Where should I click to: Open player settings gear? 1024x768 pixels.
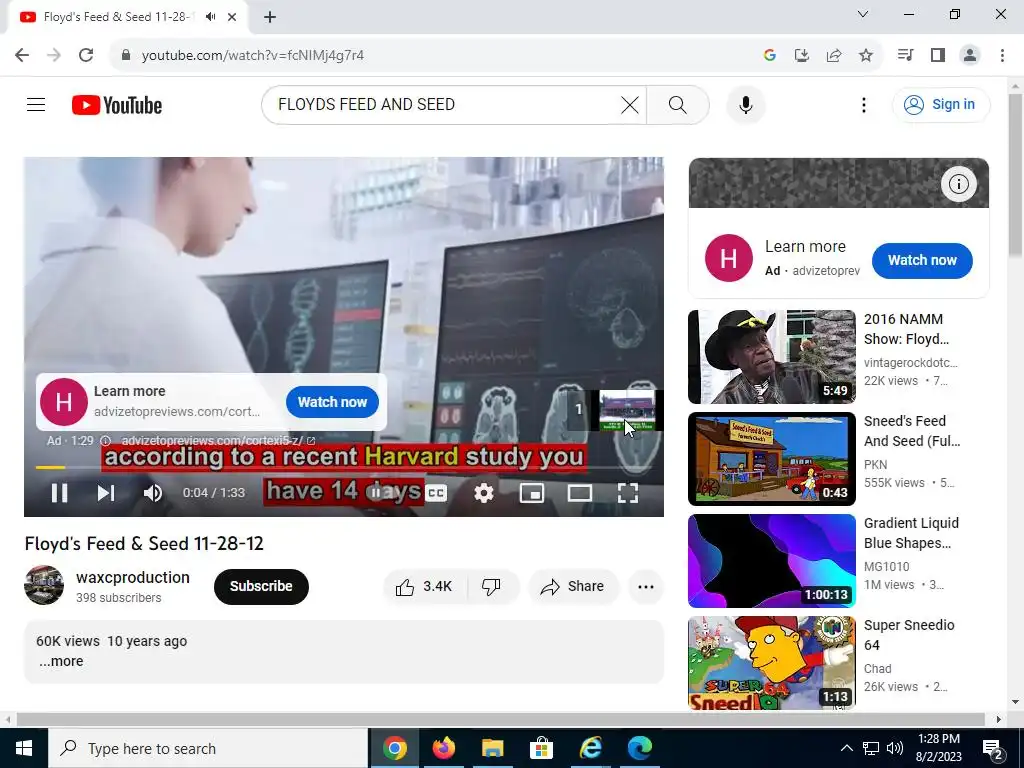483,493
